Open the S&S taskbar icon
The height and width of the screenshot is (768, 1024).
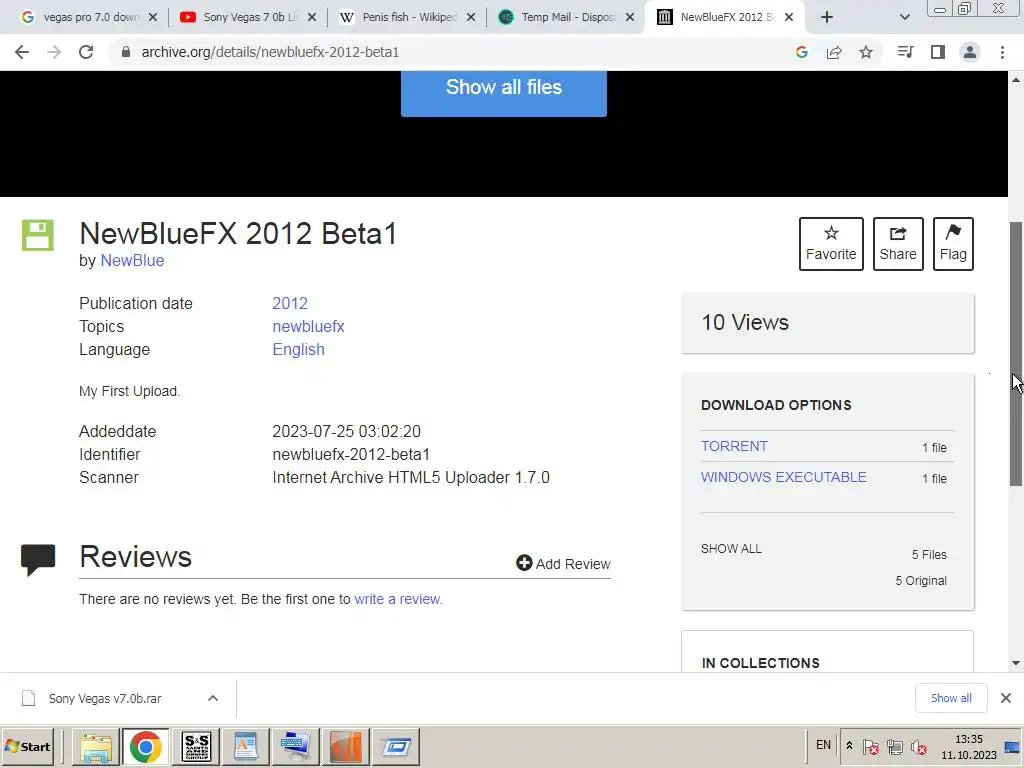(x=196, y=747)
